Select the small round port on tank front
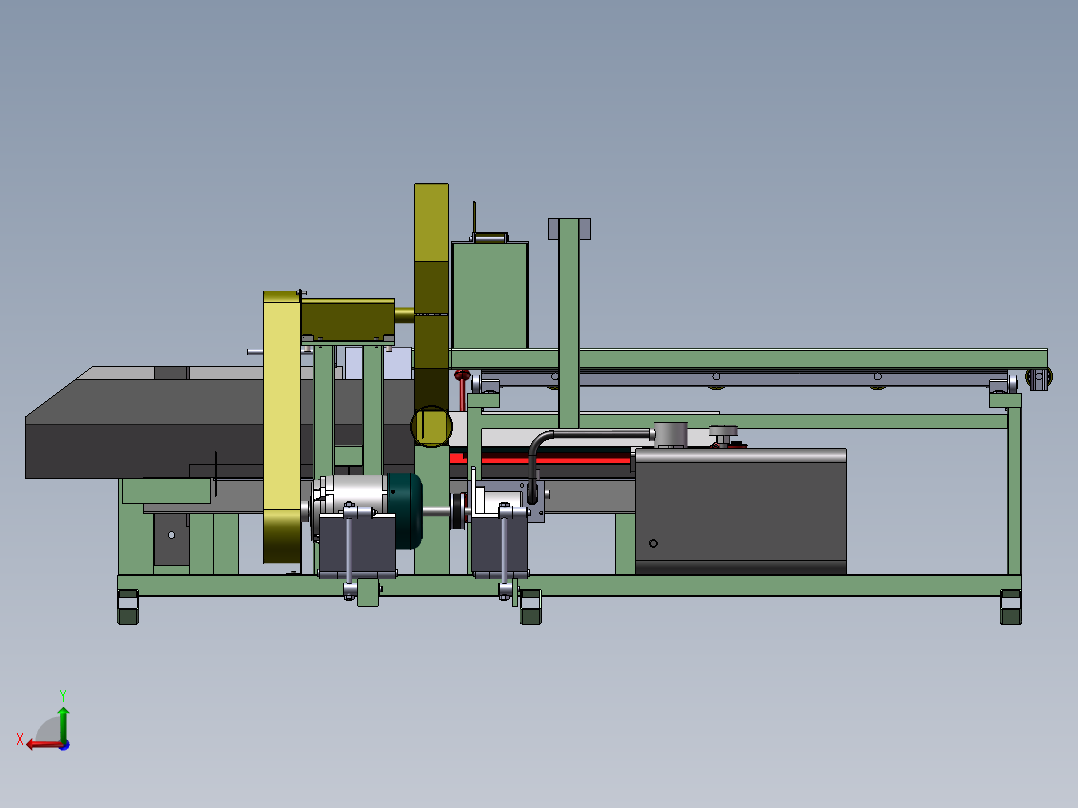This screenshot has width=1078, height=808. tap(653, 543)
